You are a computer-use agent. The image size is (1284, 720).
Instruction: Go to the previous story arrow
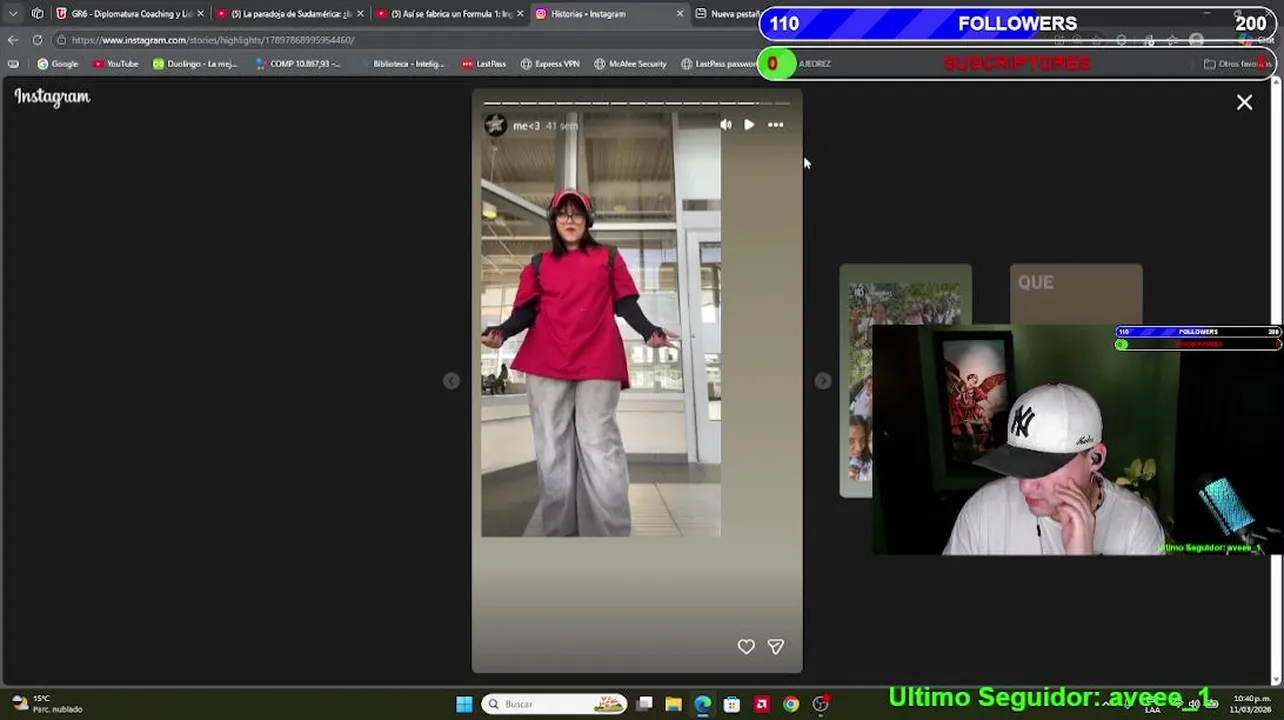pos(451,381)
